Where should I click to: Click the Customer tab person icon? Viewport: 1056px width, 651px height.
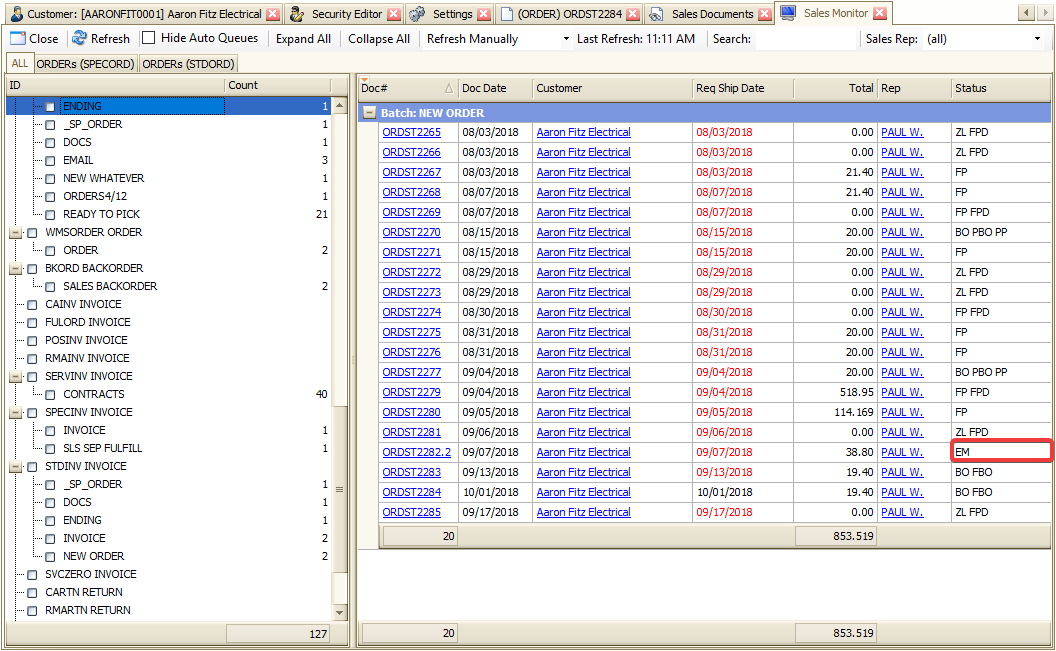(x=17, y=14)
